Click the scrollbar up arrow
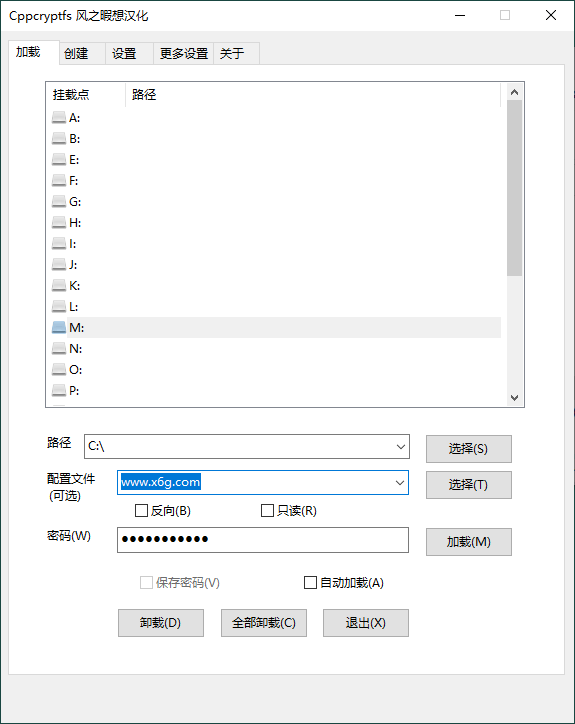The image size is (575, 724). point(514,92)
